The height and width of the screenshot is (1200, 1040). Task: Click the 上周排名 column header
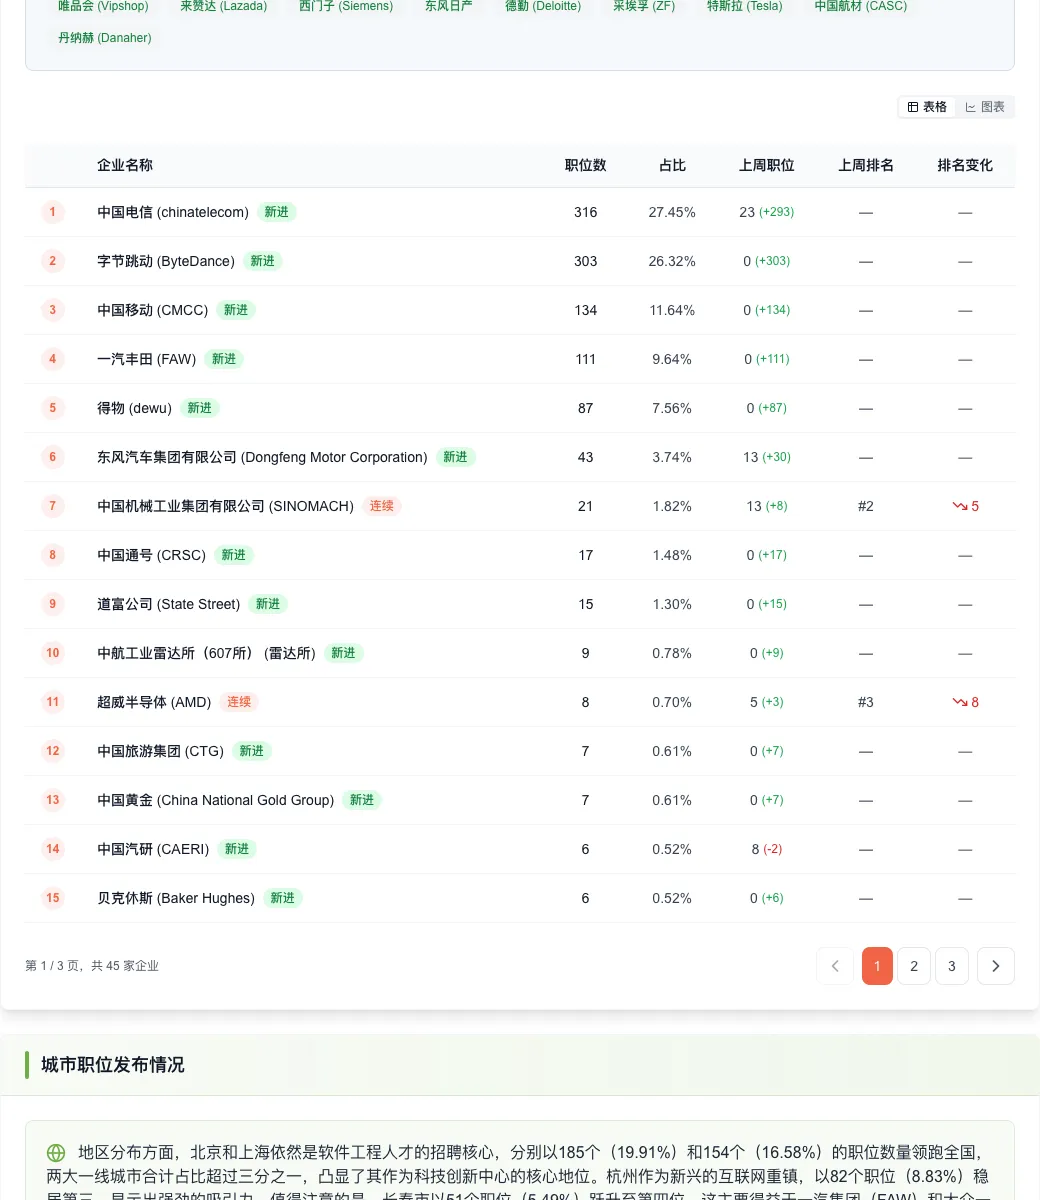[x=866, y=165]
